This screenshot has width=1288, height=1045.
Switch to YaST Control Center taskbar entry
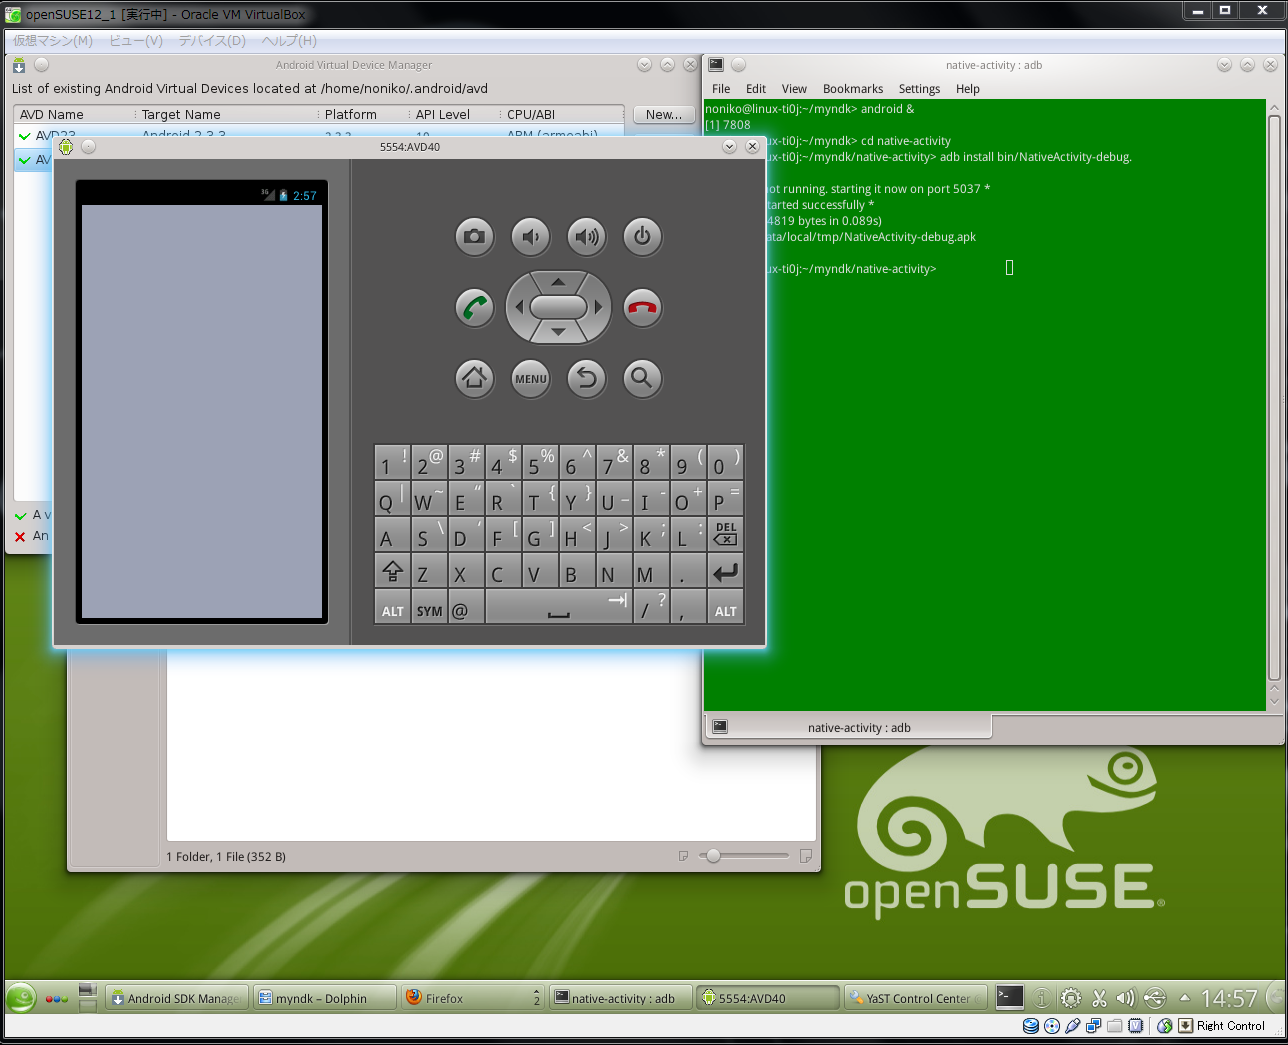coord(916,998)
